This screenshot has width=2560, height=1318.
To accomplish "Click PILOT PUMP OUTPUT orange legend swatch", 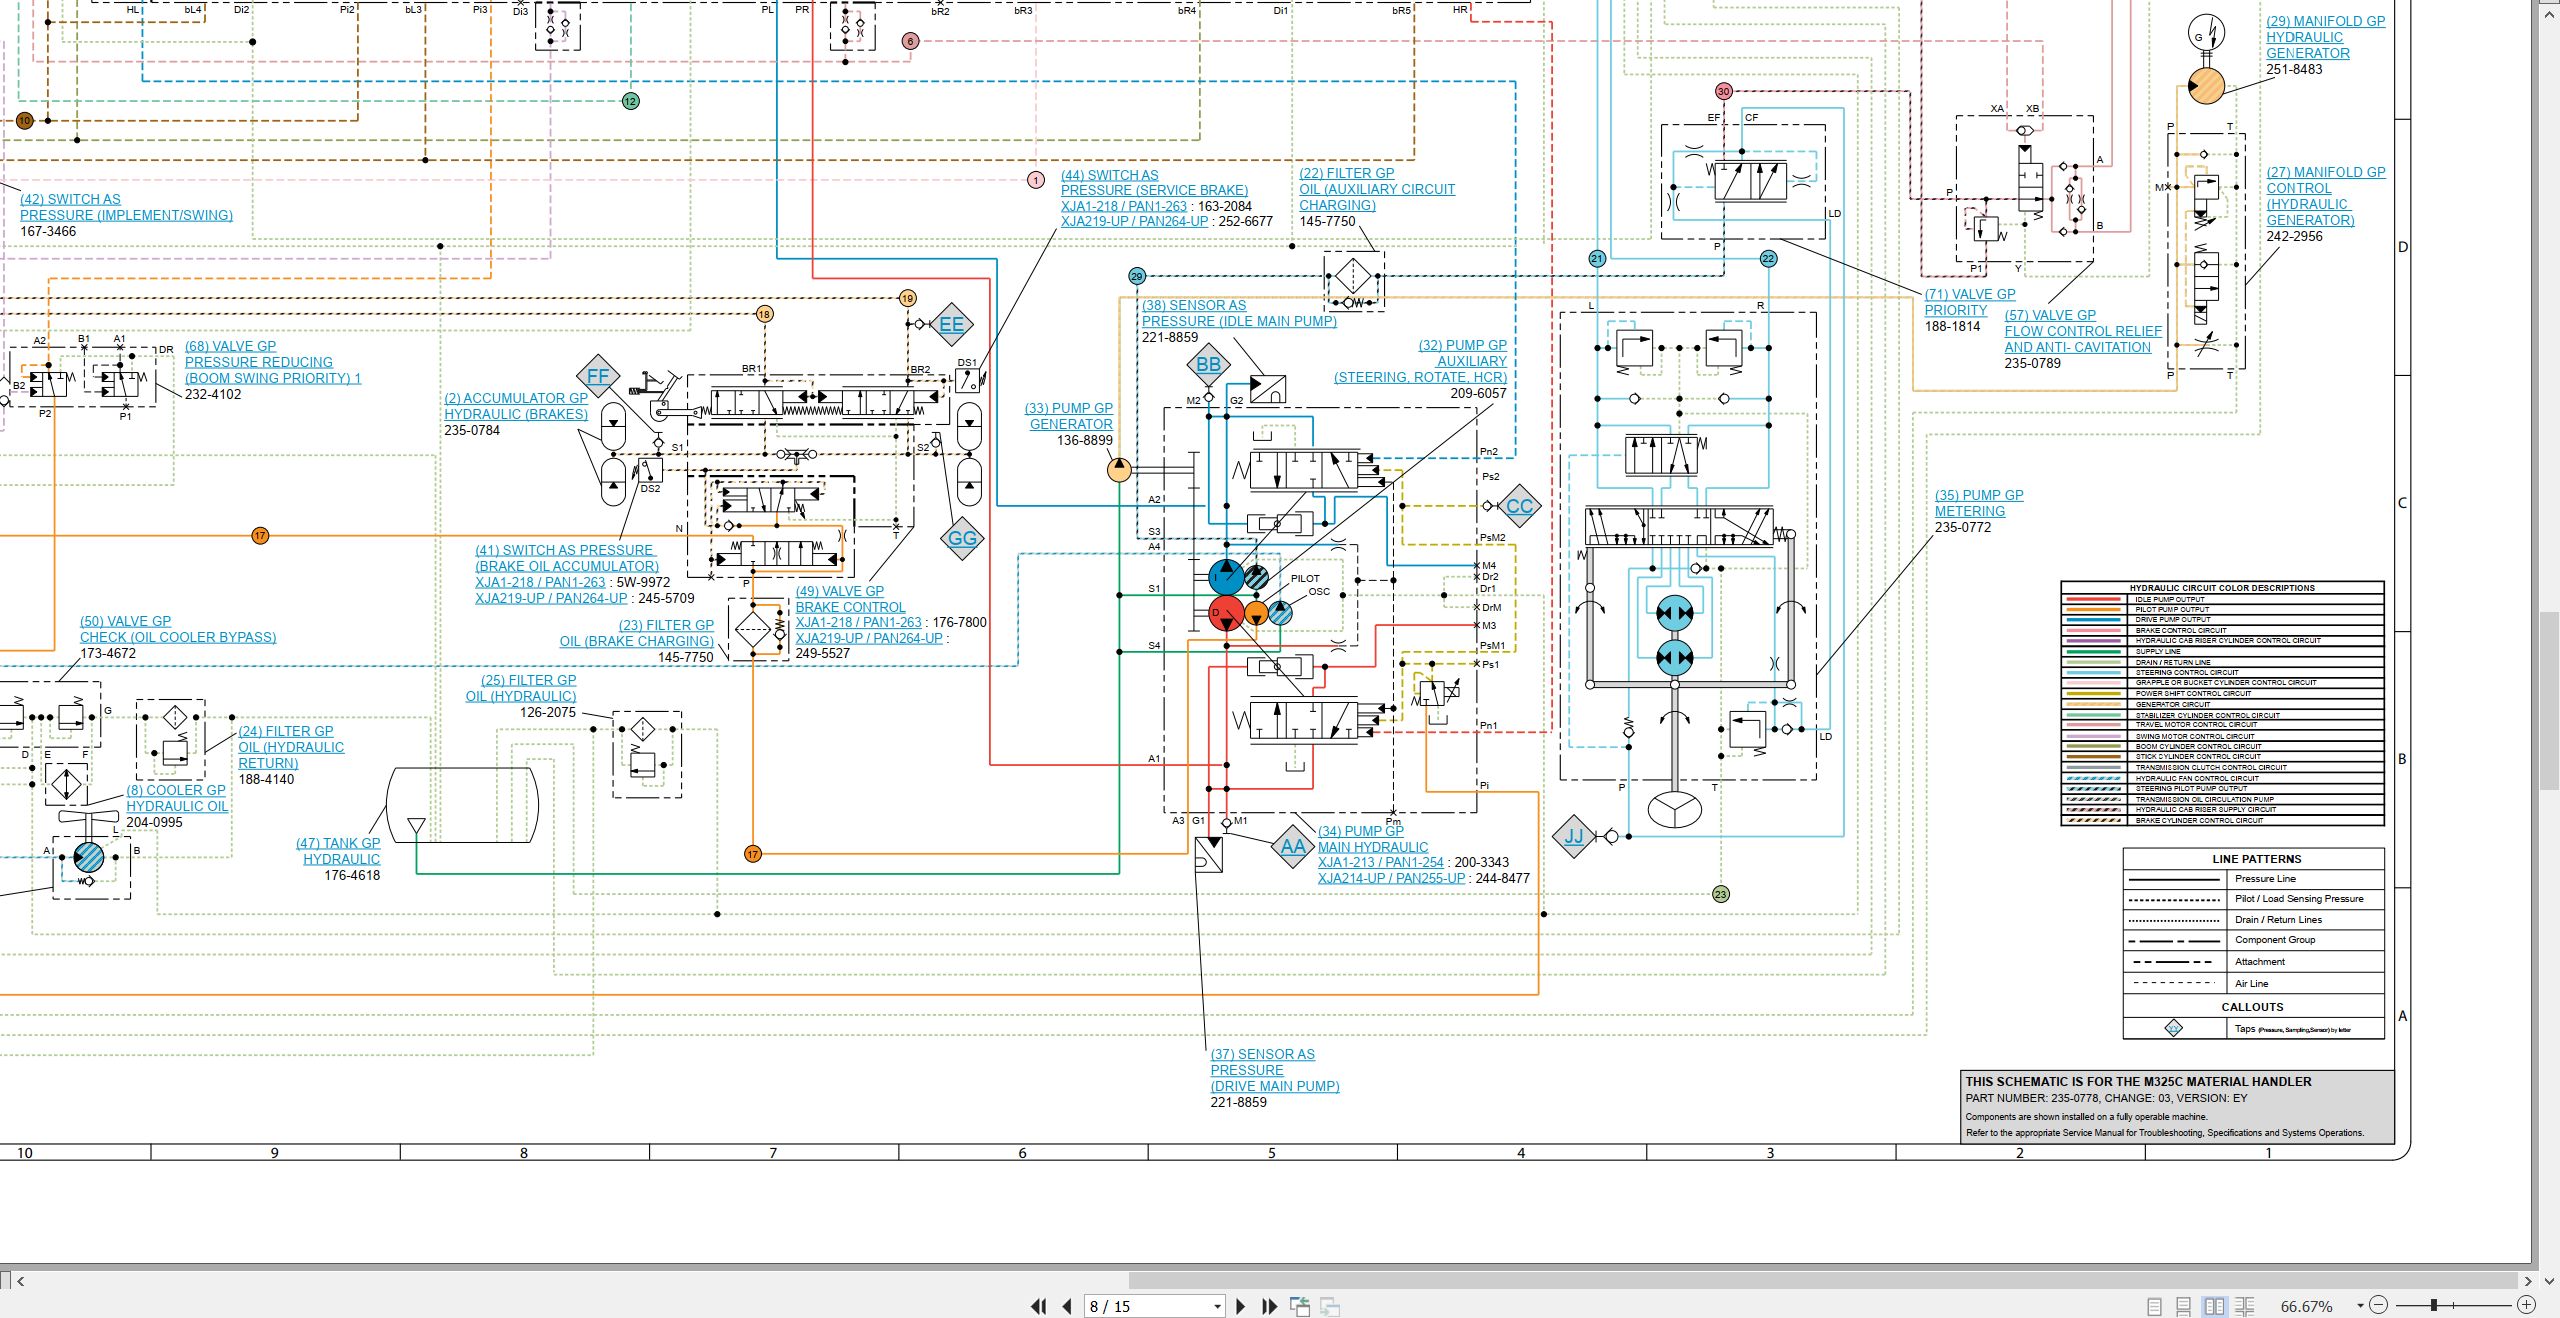I will 2093,609.
